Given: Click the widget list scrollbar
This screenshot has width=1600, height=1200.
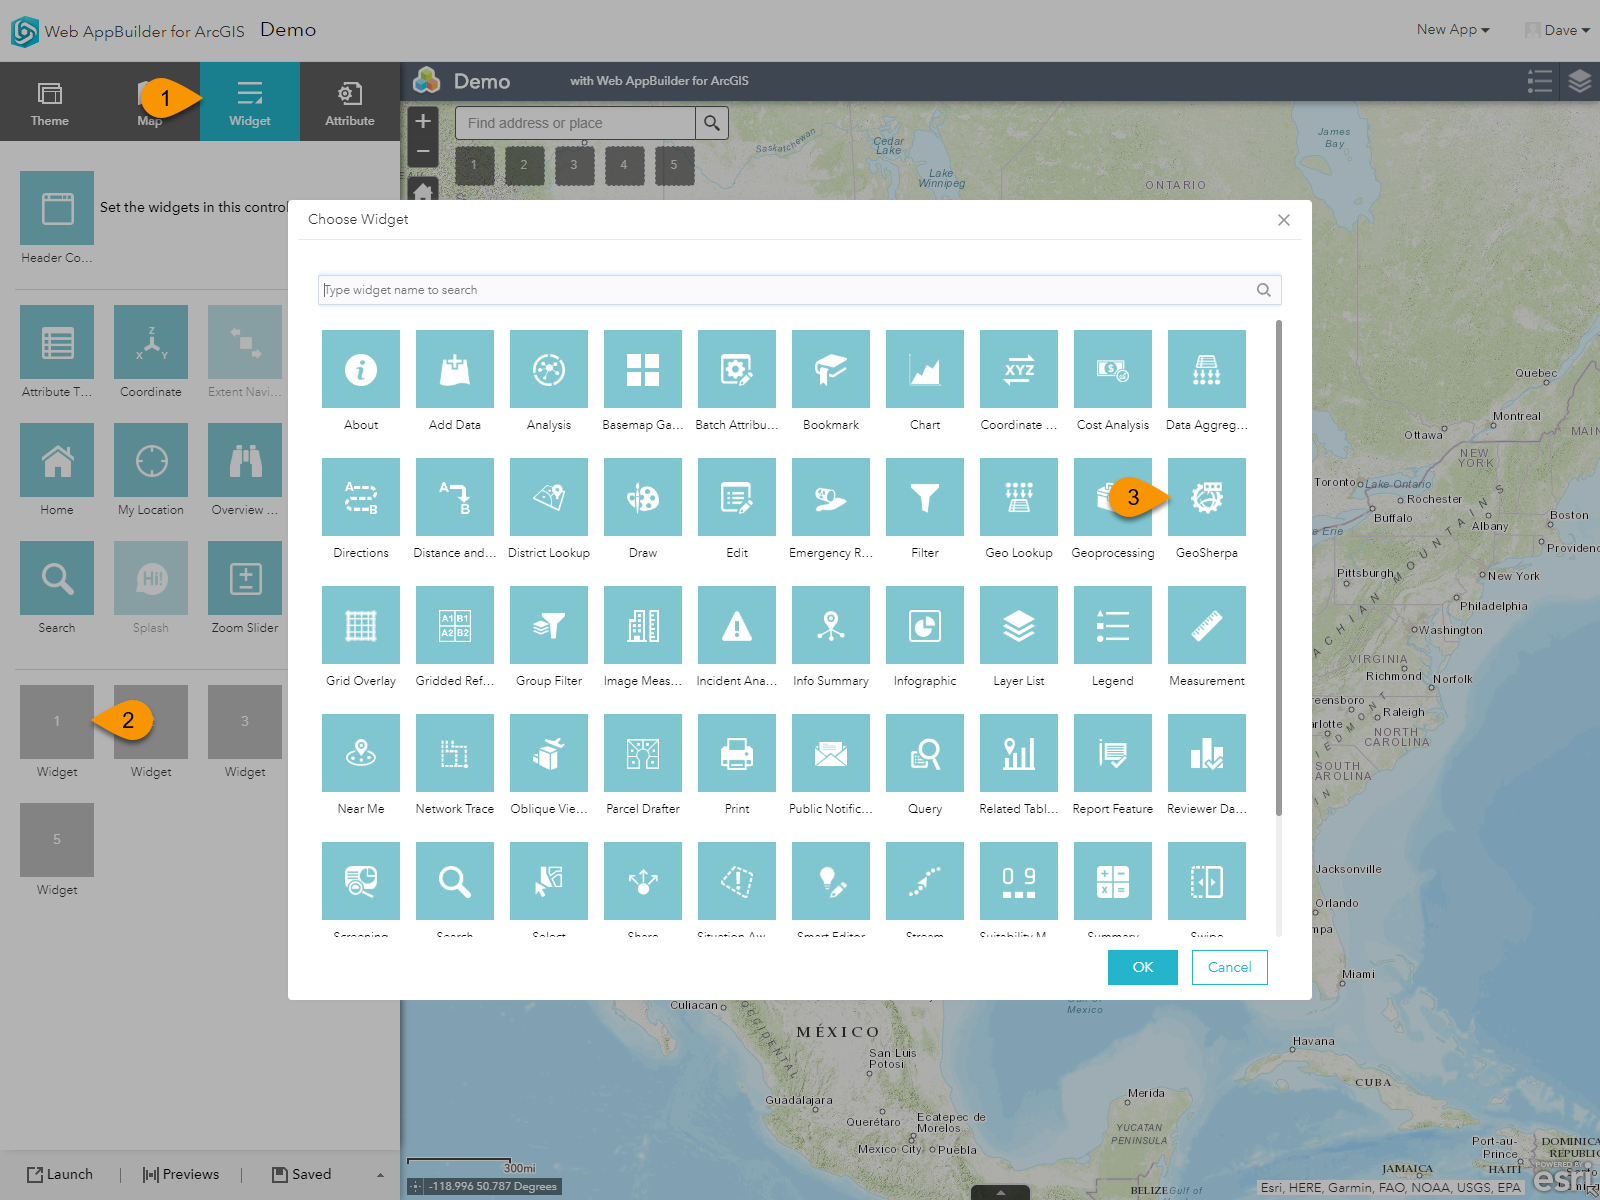Looking at the screenshot, I should tap(1278, 568).
